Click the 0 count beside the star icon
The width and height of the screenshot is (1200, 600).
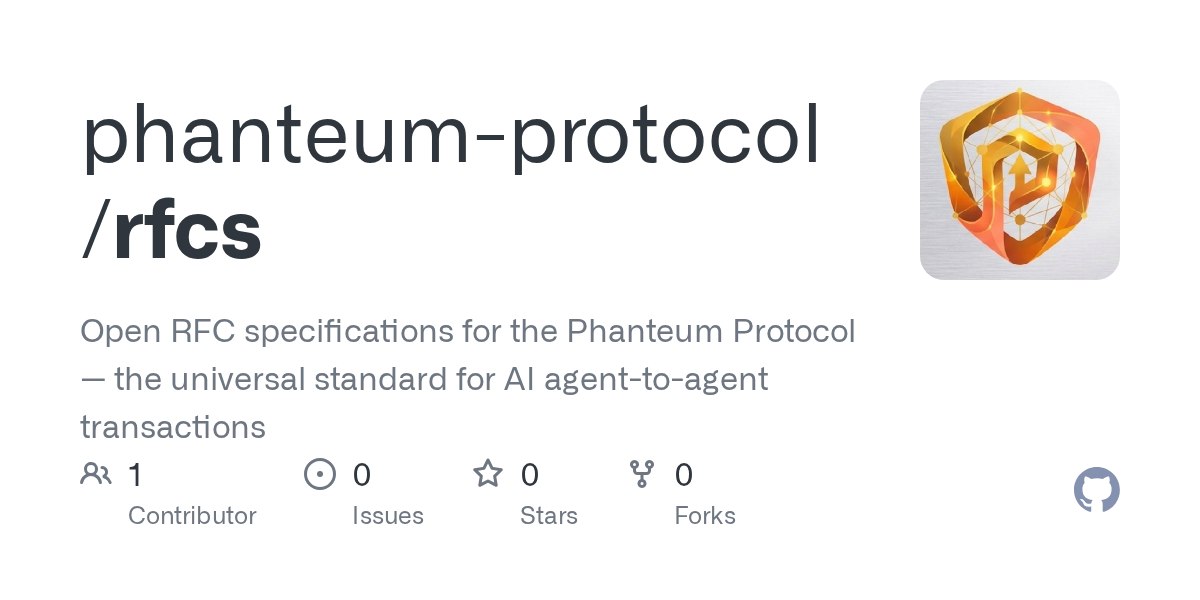click(x=530, y=475)
